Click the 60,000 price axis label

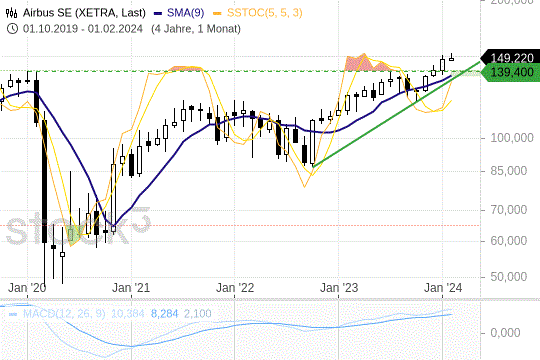pos(509,240)
